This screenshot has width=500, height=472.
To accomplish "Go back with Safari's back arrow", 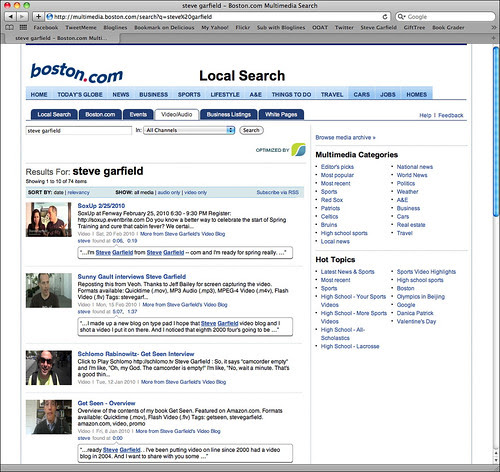I will click(10, 16).
